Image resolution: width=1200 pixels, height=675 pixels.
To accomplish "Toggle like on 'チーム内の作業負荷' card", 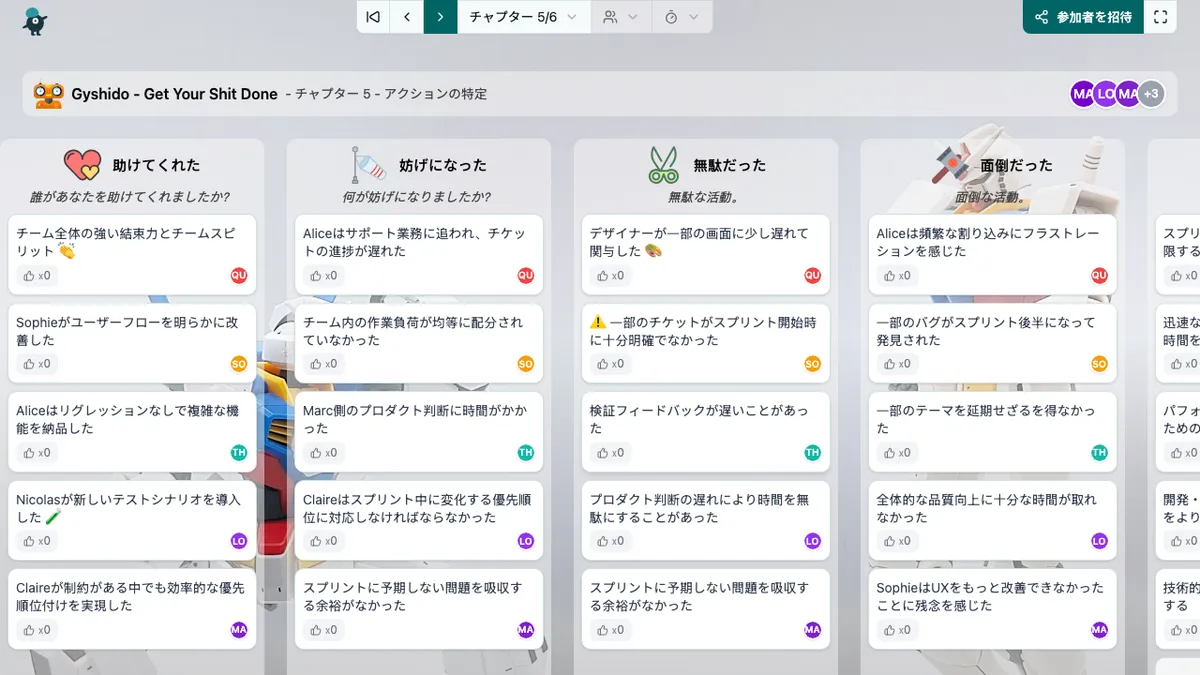I will tap(326, 364).
